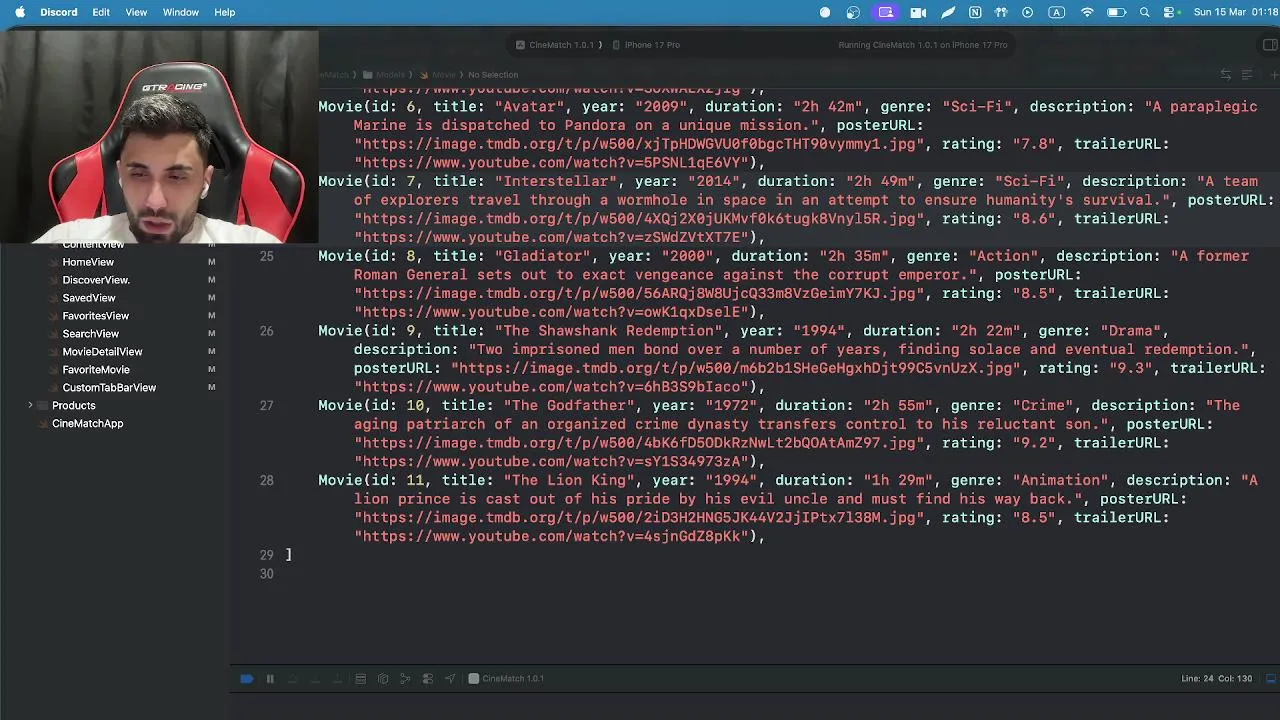Click the "The Lion King" title string
The image size is (1280, 720).
(x=569, y=480)
